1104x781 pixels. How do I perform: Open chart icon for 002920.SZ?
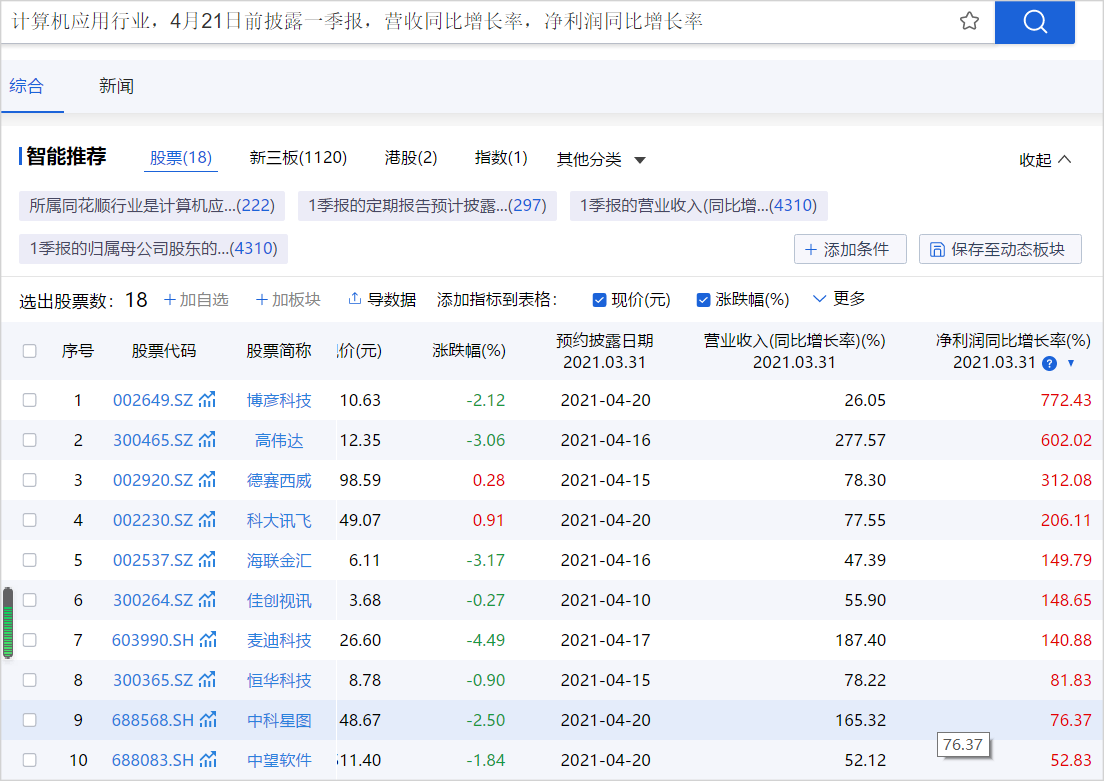point(207,480)
